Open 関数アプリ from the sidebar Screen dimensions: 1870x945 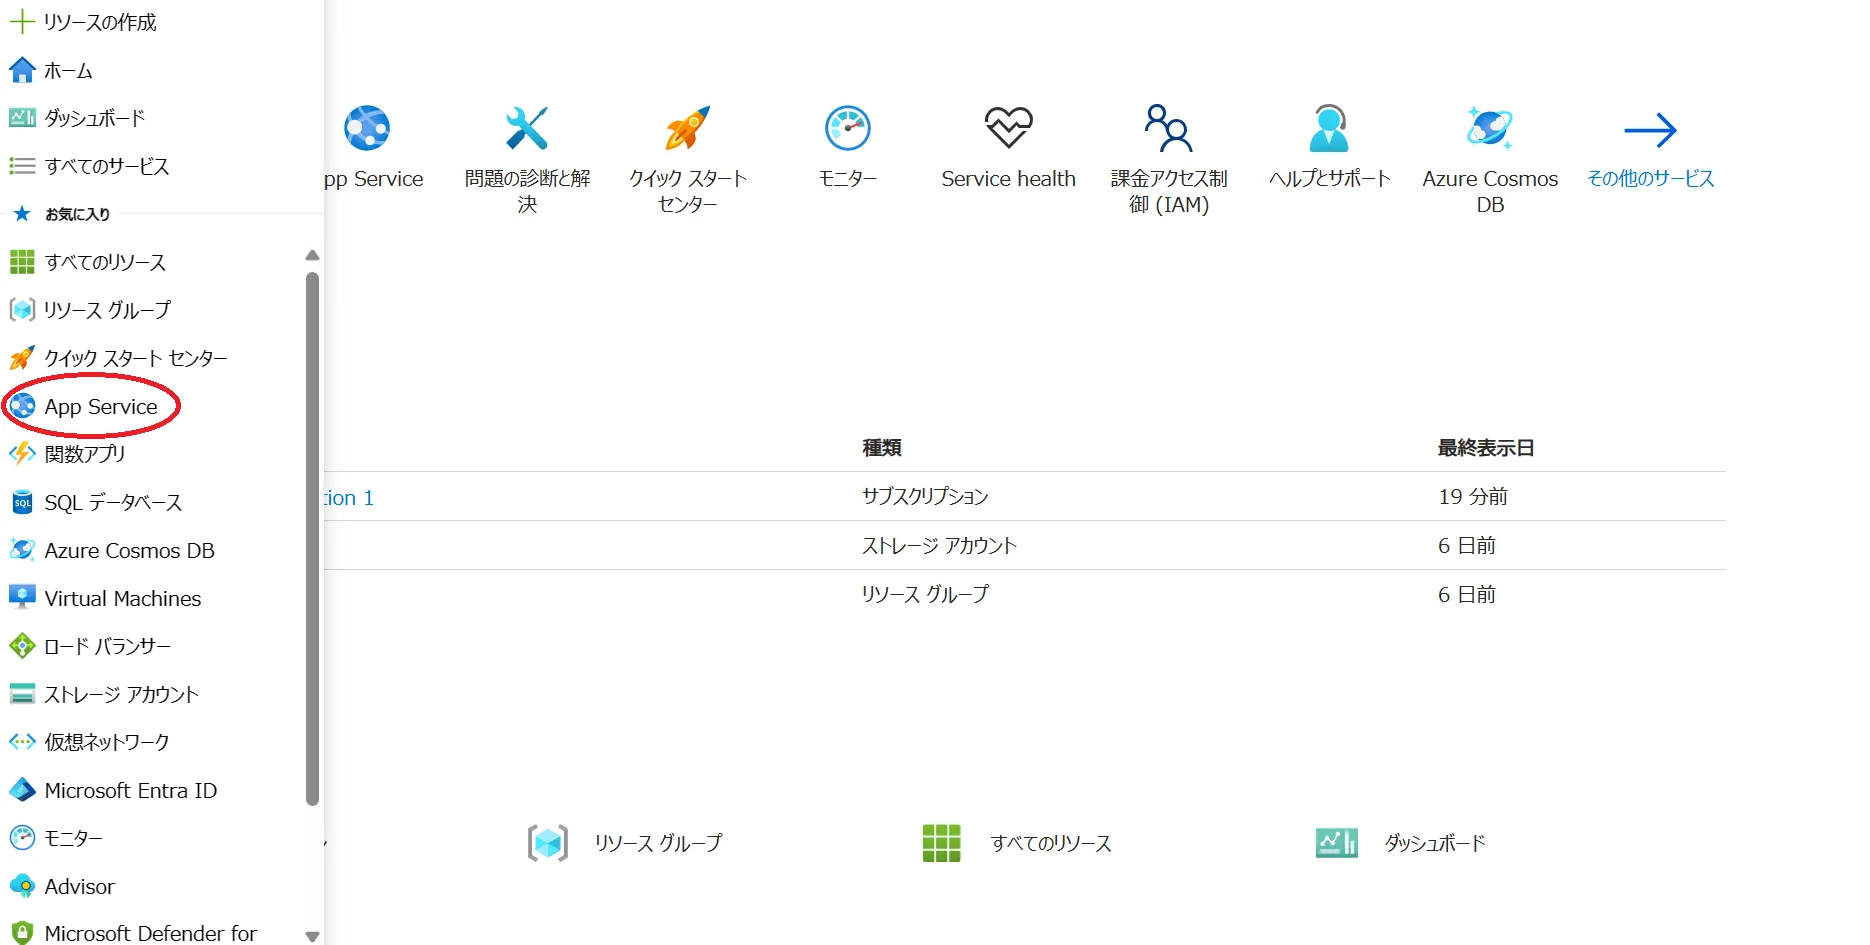[x=85, y=453]
